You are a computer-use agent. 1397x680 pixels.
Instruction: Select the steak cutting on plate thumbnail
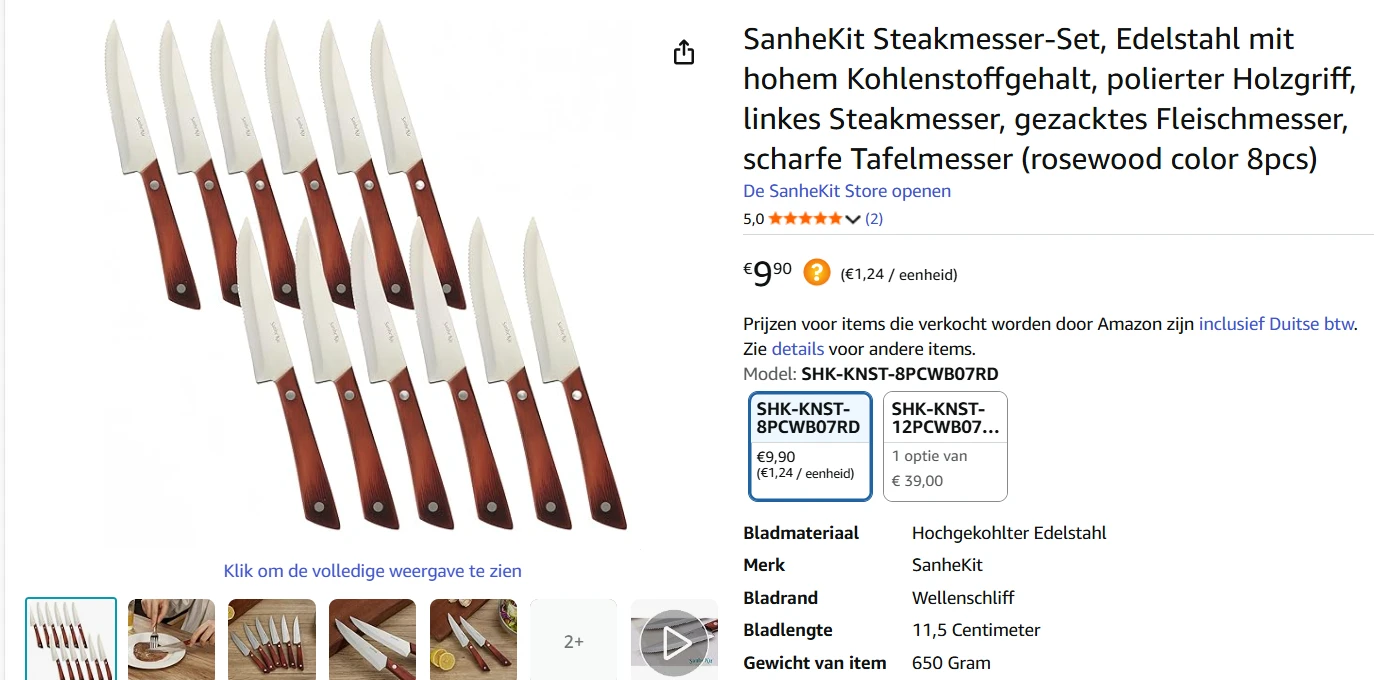[171, 639]
